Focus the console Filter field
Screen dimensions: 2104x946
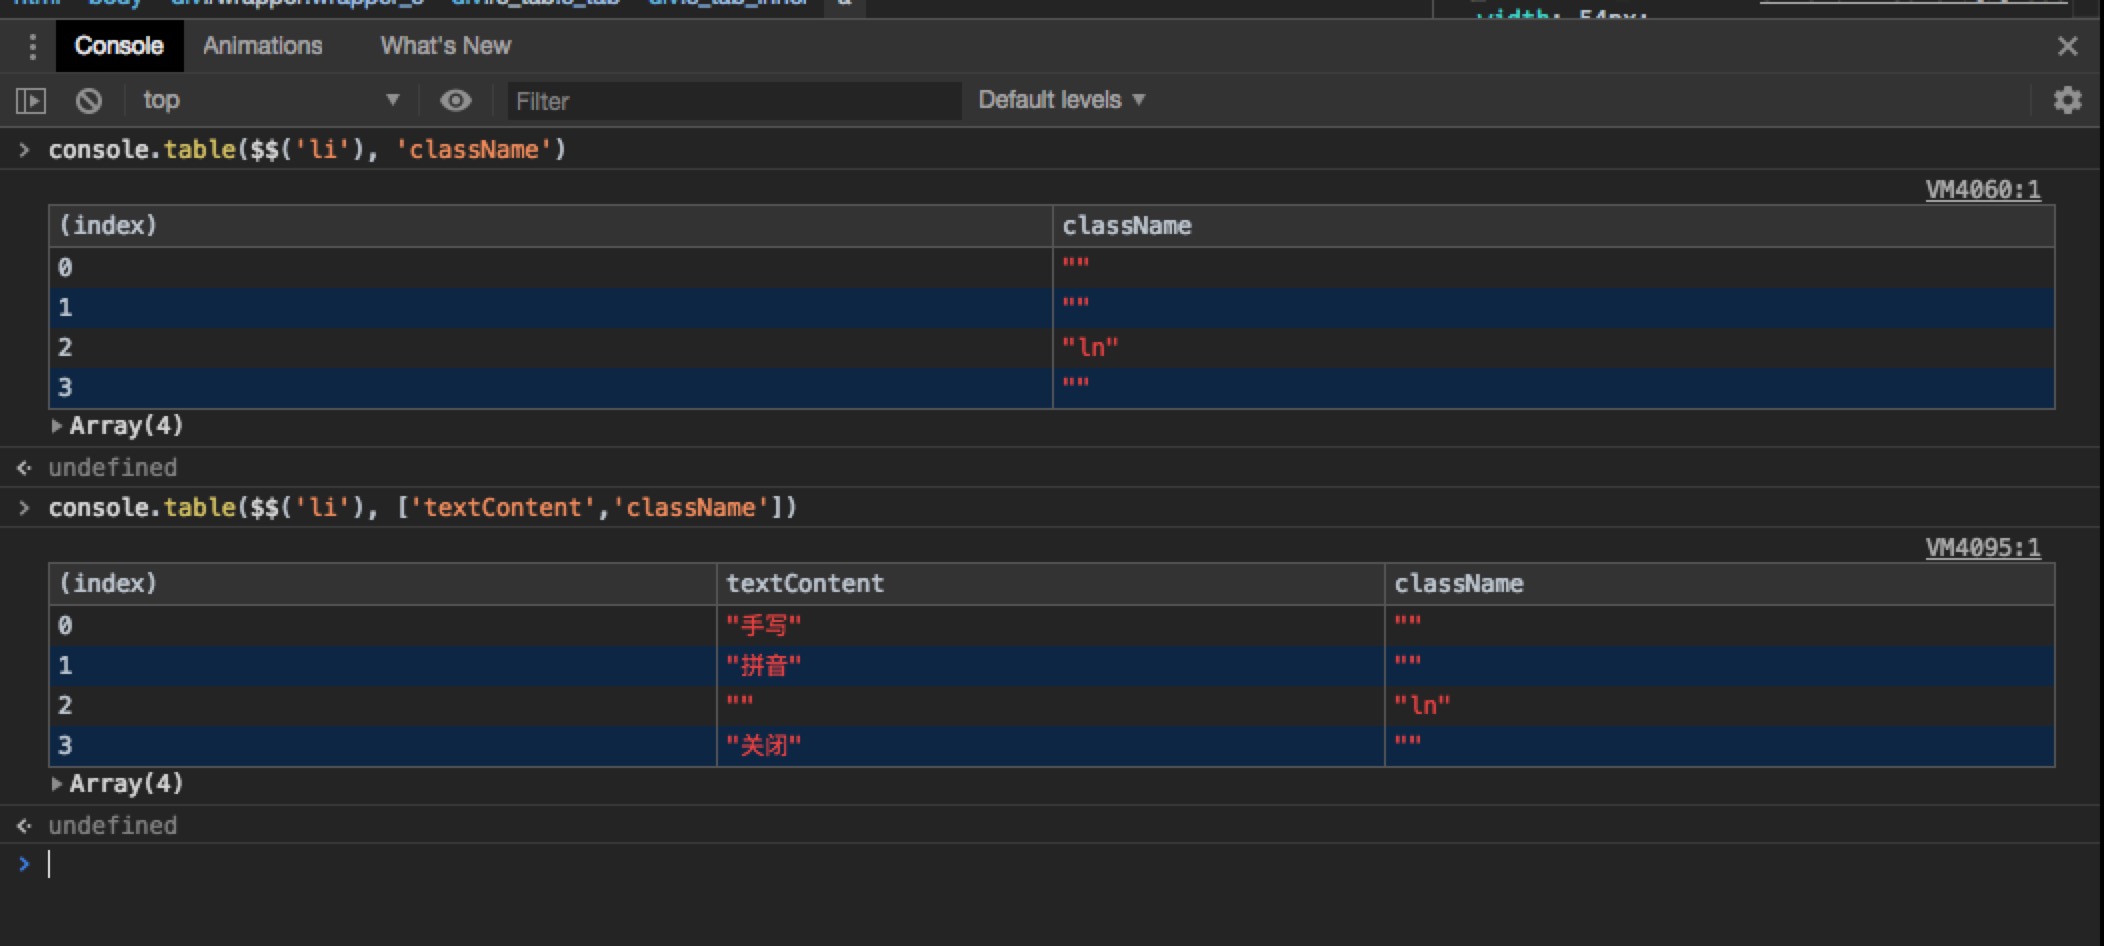(734, 101)
